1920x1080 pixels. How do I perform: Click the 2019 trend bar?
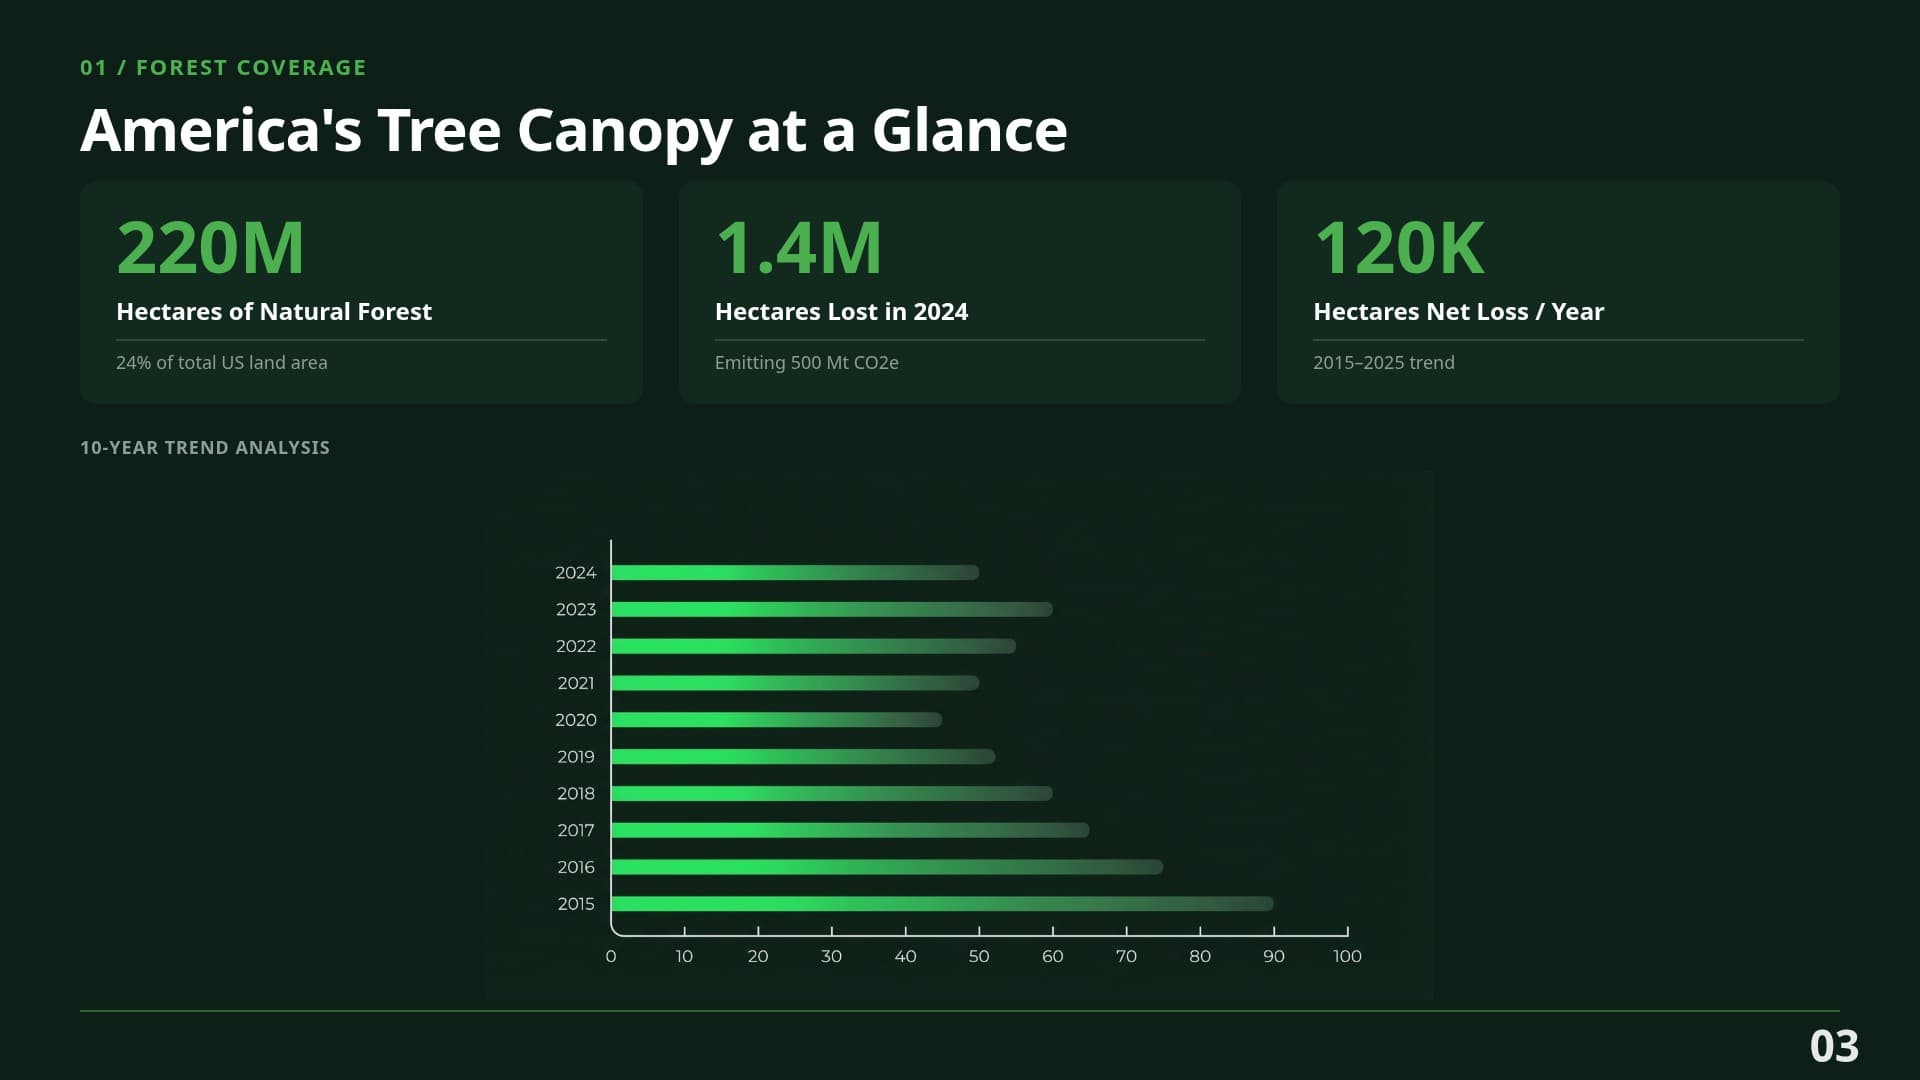point(800,756)
